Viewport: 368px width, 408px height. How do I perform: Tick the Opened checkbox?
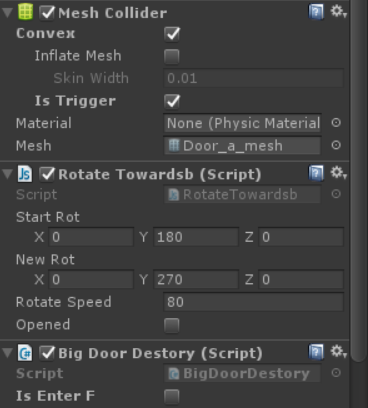point(172,325)
